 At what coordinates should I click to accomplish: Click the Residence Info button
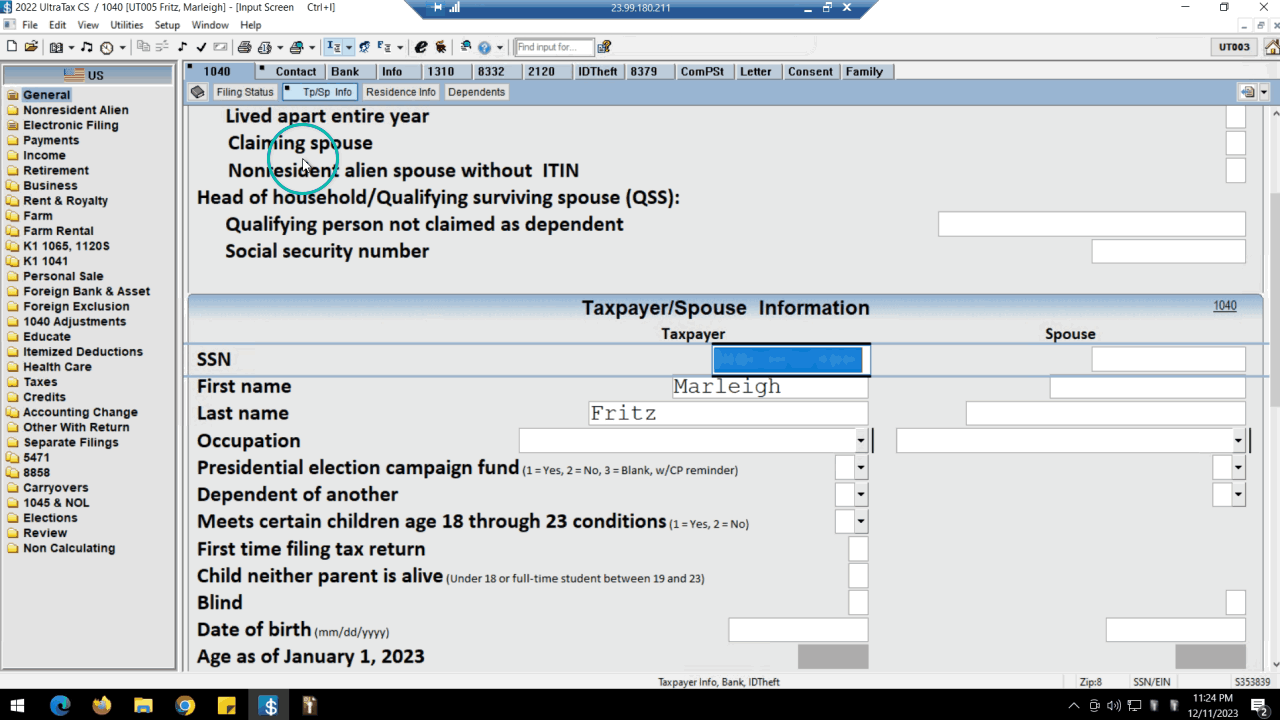point(400,92)
